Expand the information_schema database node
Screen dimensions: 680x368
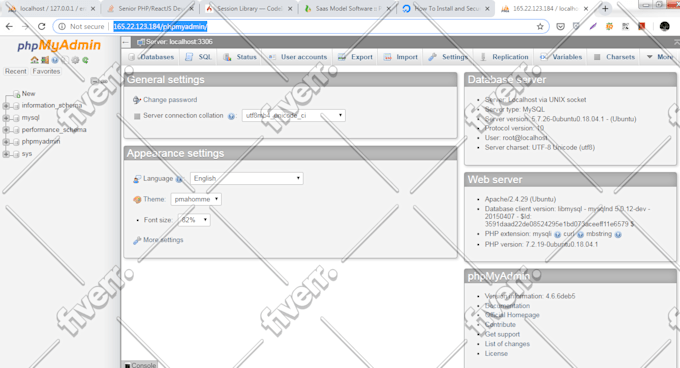pos(6,106)
